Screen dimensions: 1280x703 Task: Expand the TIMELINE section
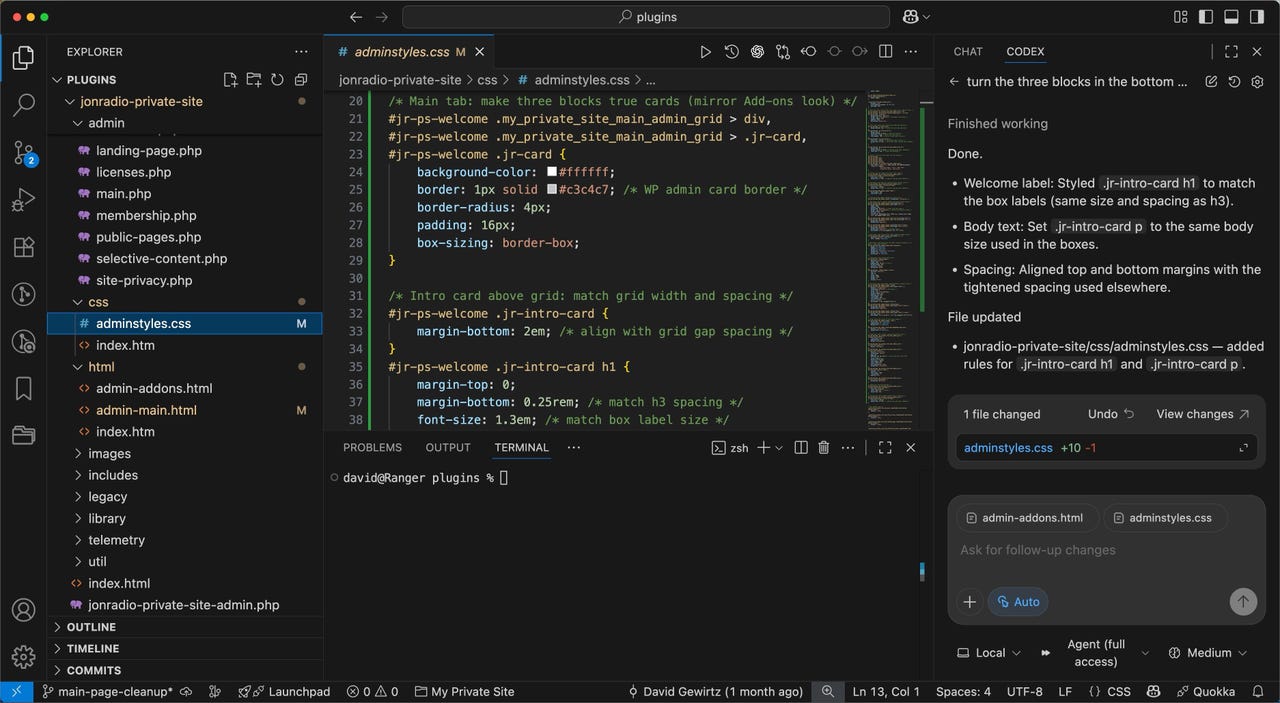(92, 649)
